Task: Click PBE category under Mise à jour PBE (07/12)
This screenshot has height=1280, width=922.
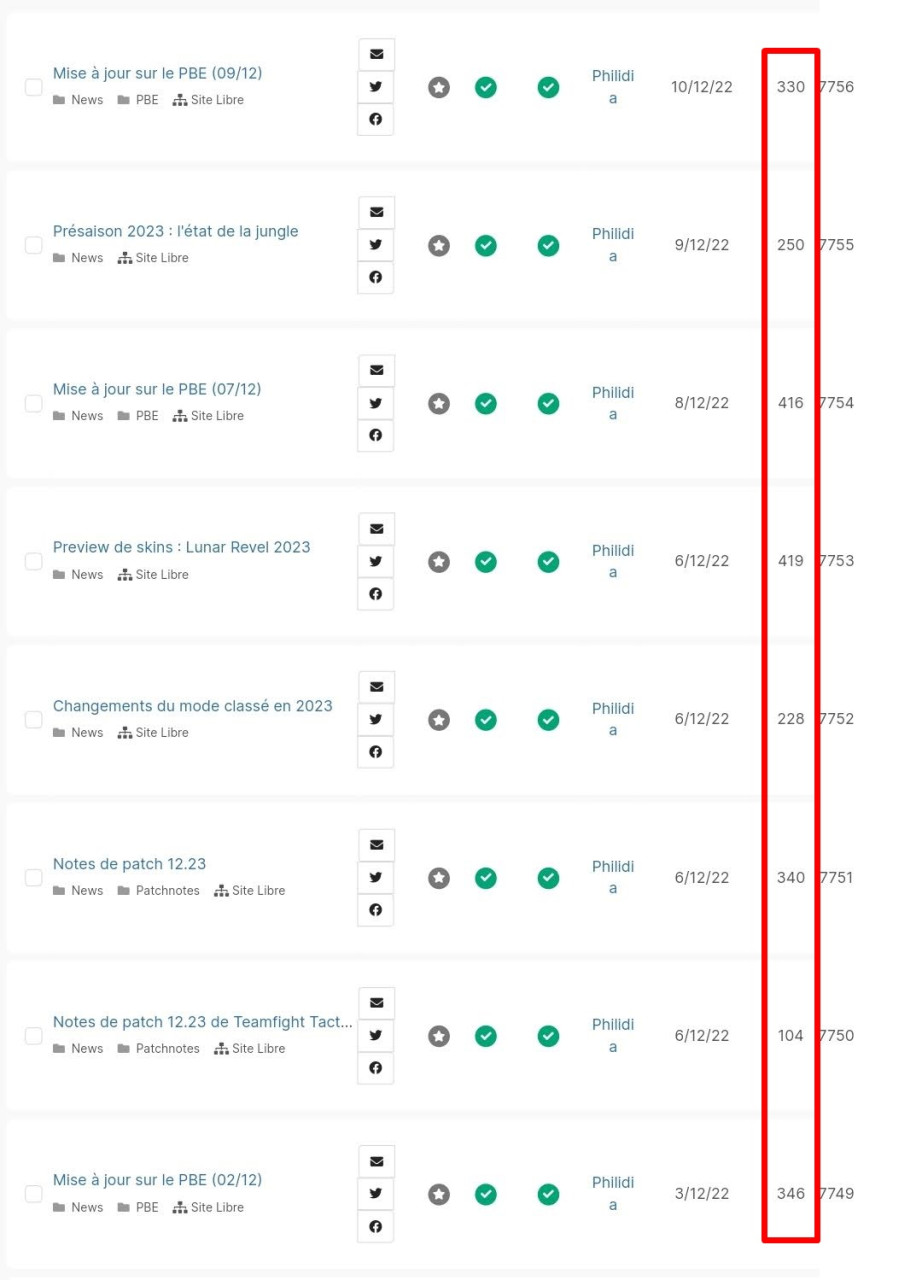Action: click(x=147, y=416)
